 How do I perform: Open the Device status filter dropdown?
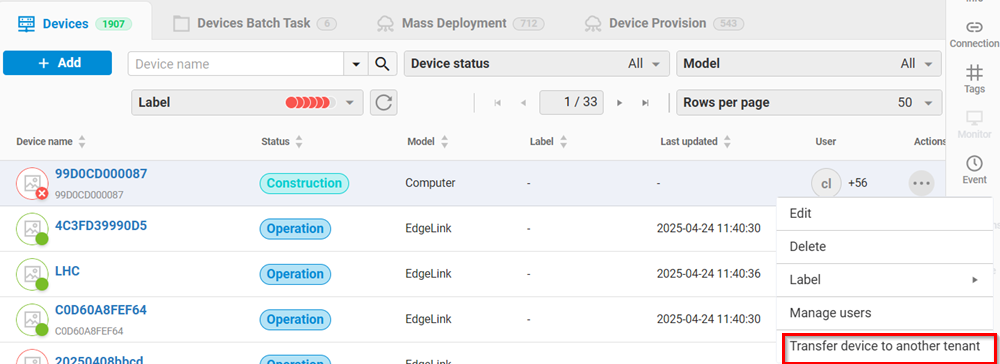537,64
